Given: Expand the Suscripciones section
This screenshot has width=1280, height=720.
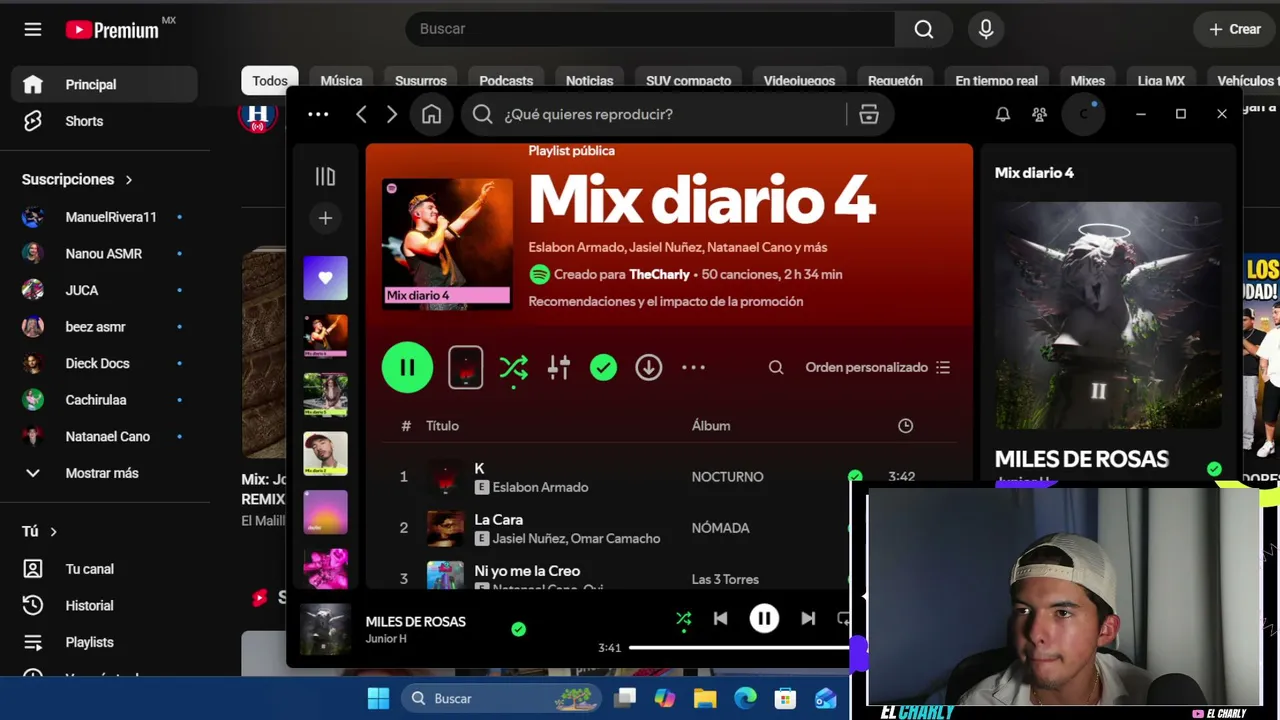Looking at the screenshot, I should pos(78,180).
